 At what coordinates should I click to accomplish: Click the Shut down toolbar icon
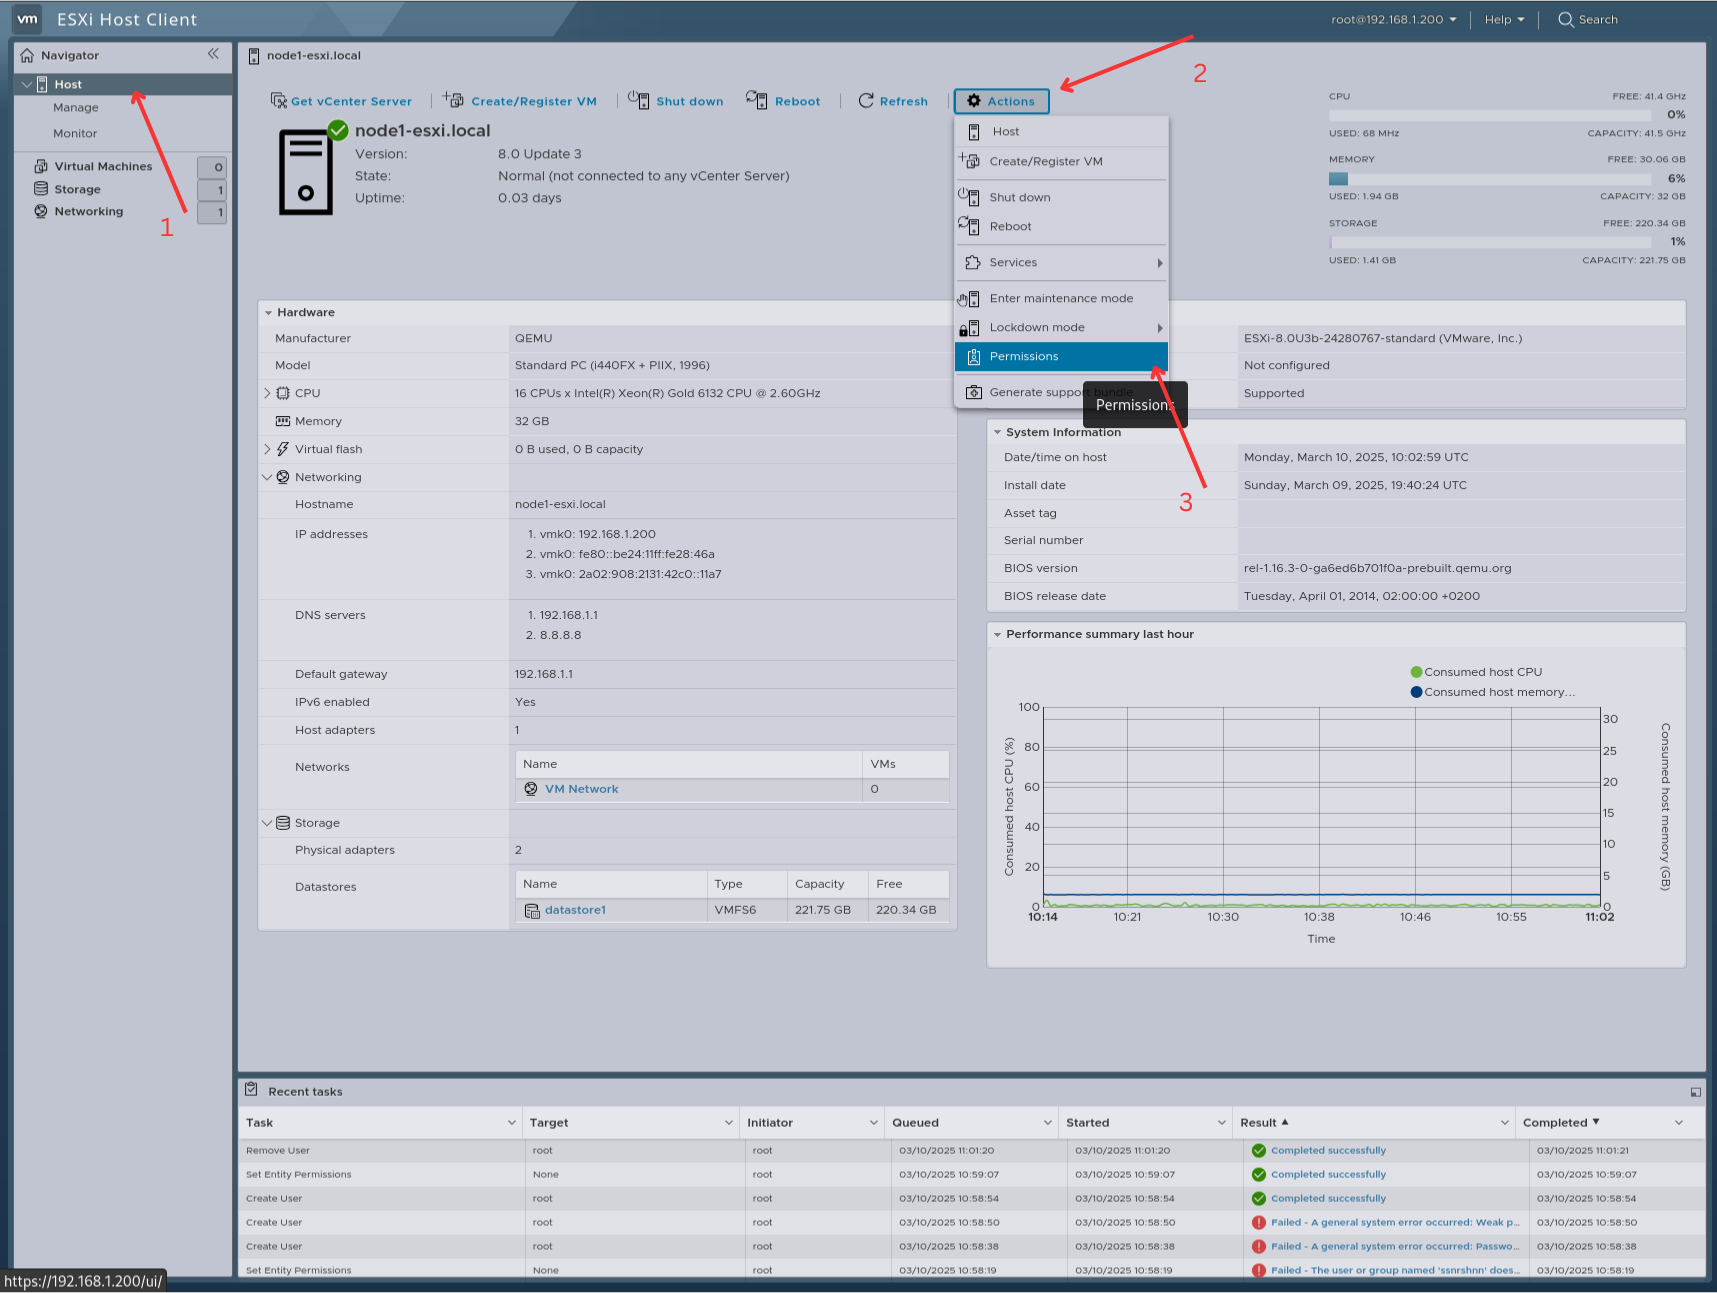(x=638, y=100)
